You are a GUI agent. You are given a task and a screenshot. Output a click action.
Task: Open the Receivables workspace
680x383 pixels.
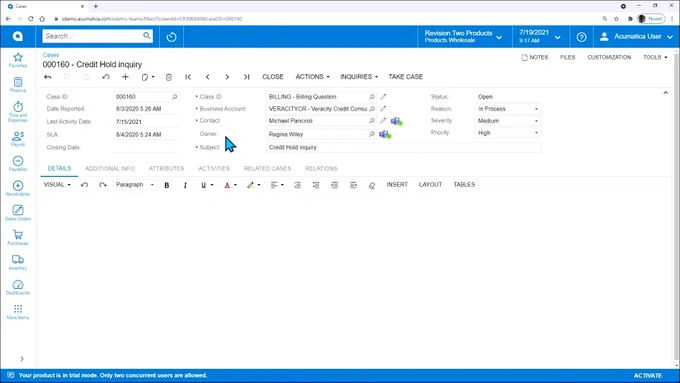(18, 188)
